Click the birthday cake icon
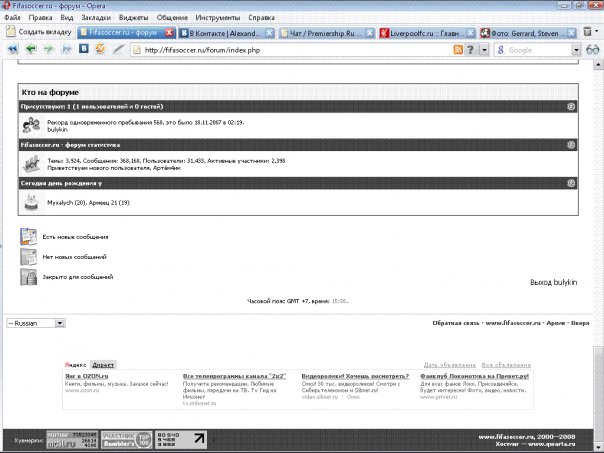 32,202
